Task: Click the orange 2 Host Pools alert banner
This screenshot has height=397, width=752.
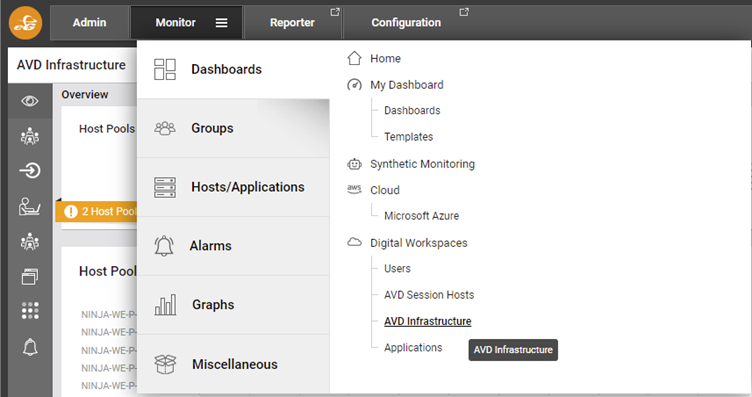Action: coord(96,211)
